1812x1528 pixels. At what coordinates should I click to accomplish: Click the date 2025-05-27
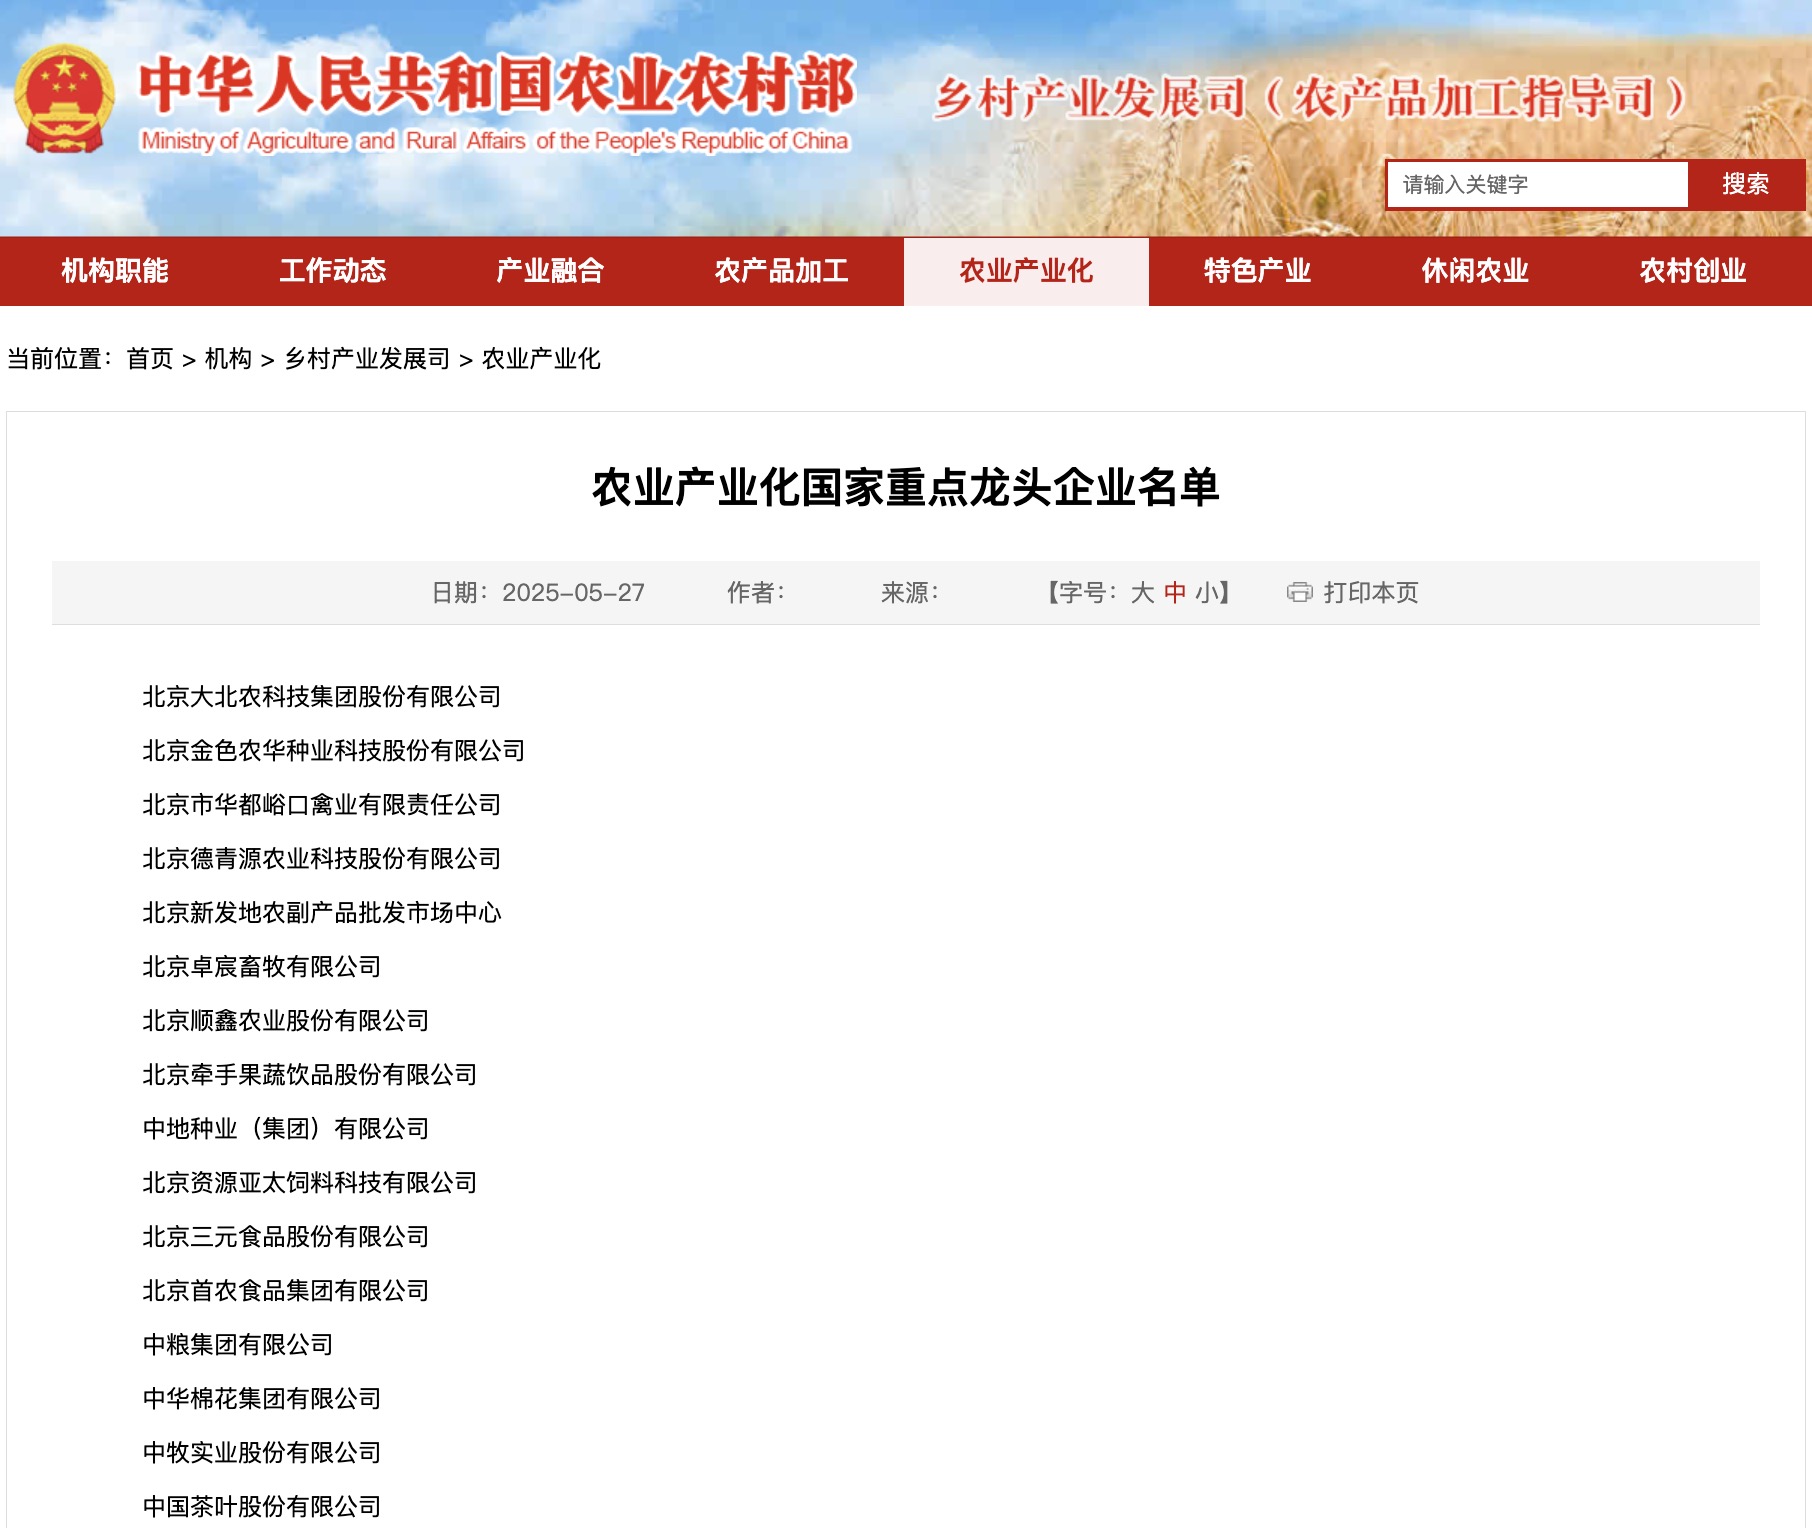pyautogui.click(x=573, y=593)
